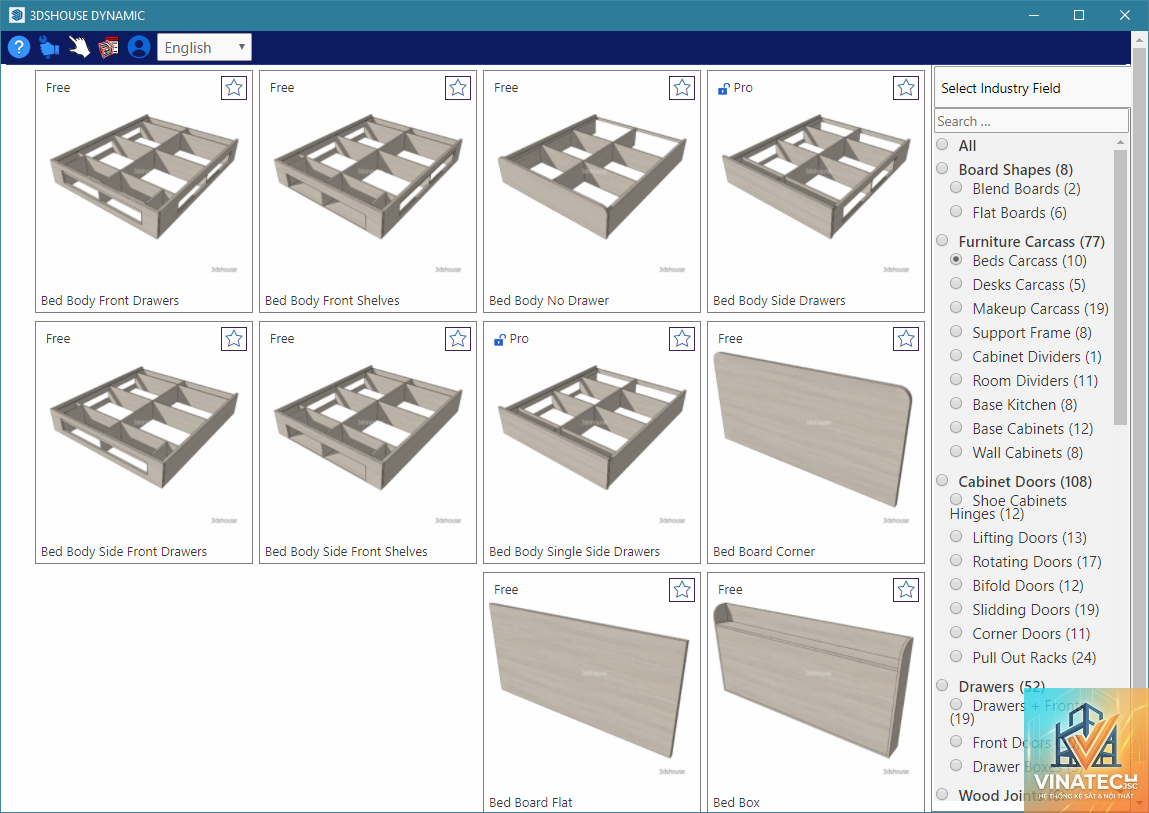Select Base Kitchen (8) radio option

(956, 404)
